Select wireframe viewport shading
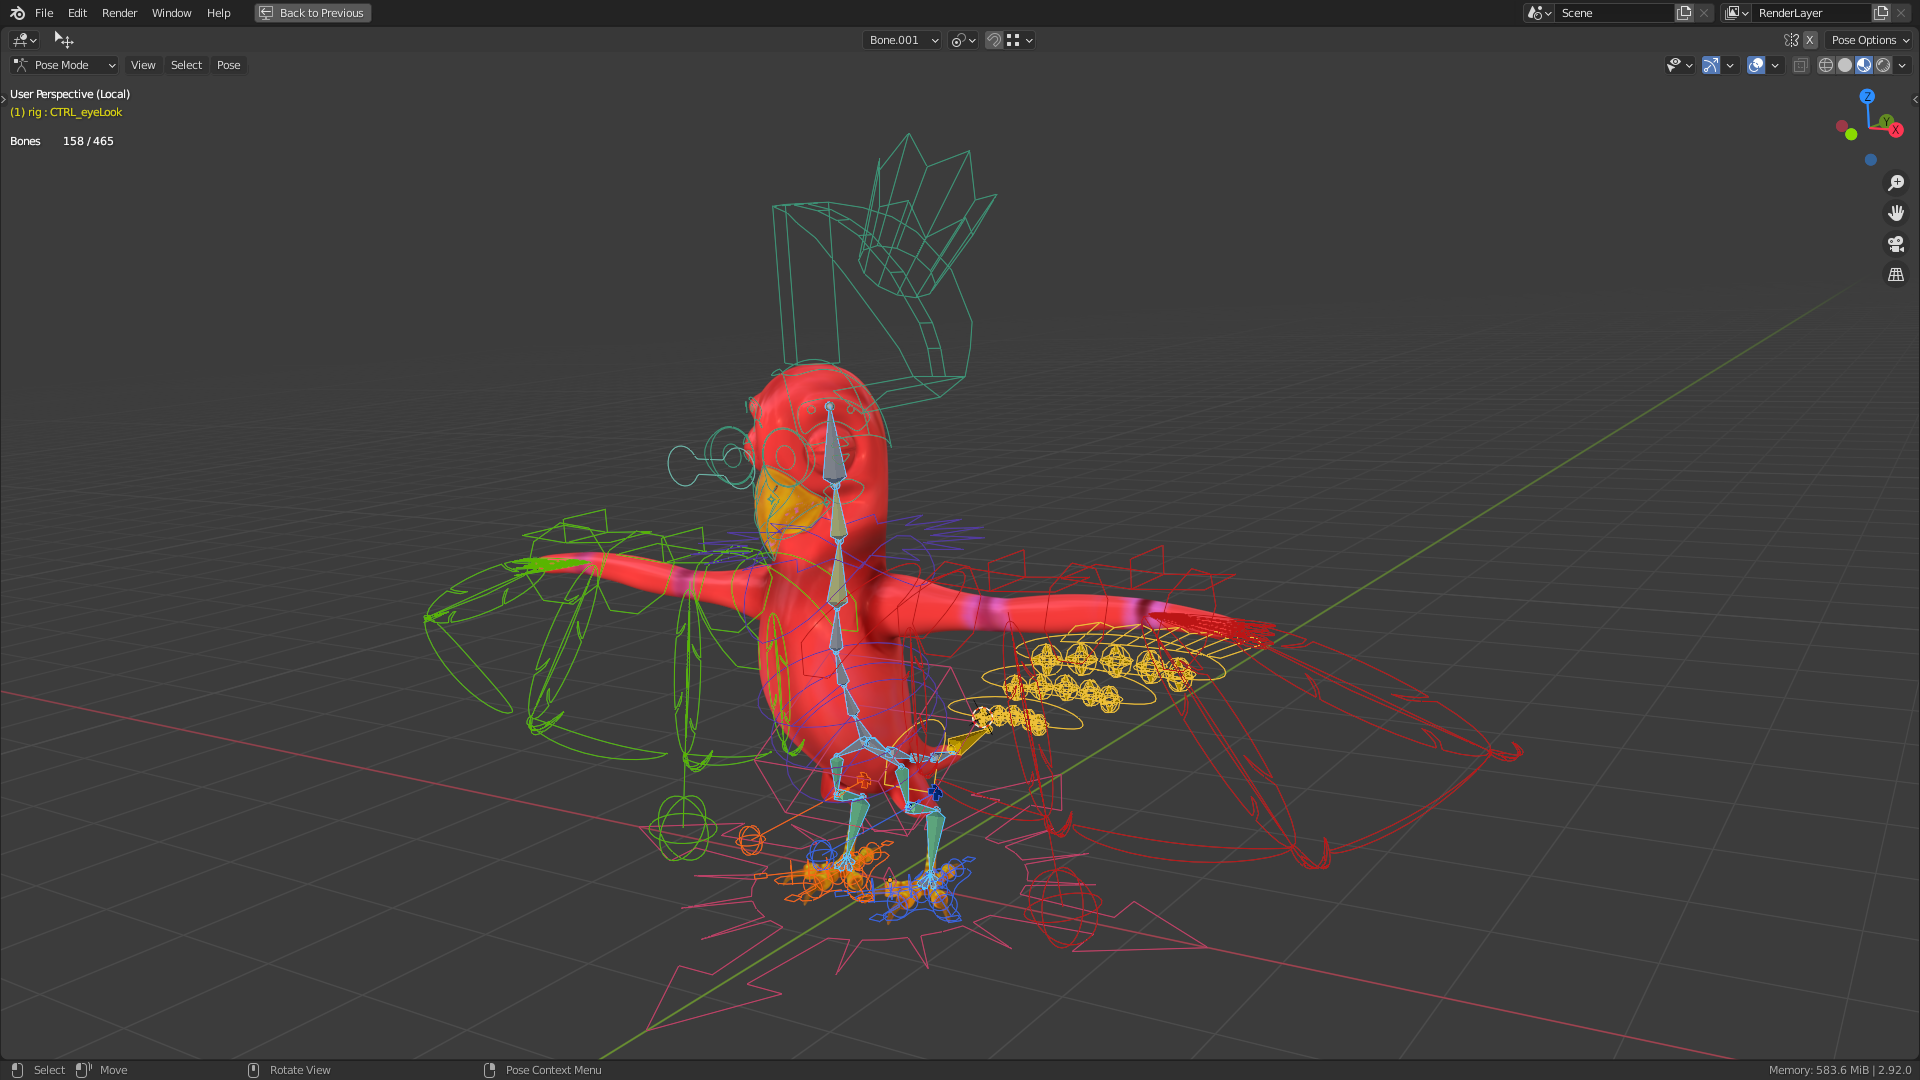 tap(1826, 65)
